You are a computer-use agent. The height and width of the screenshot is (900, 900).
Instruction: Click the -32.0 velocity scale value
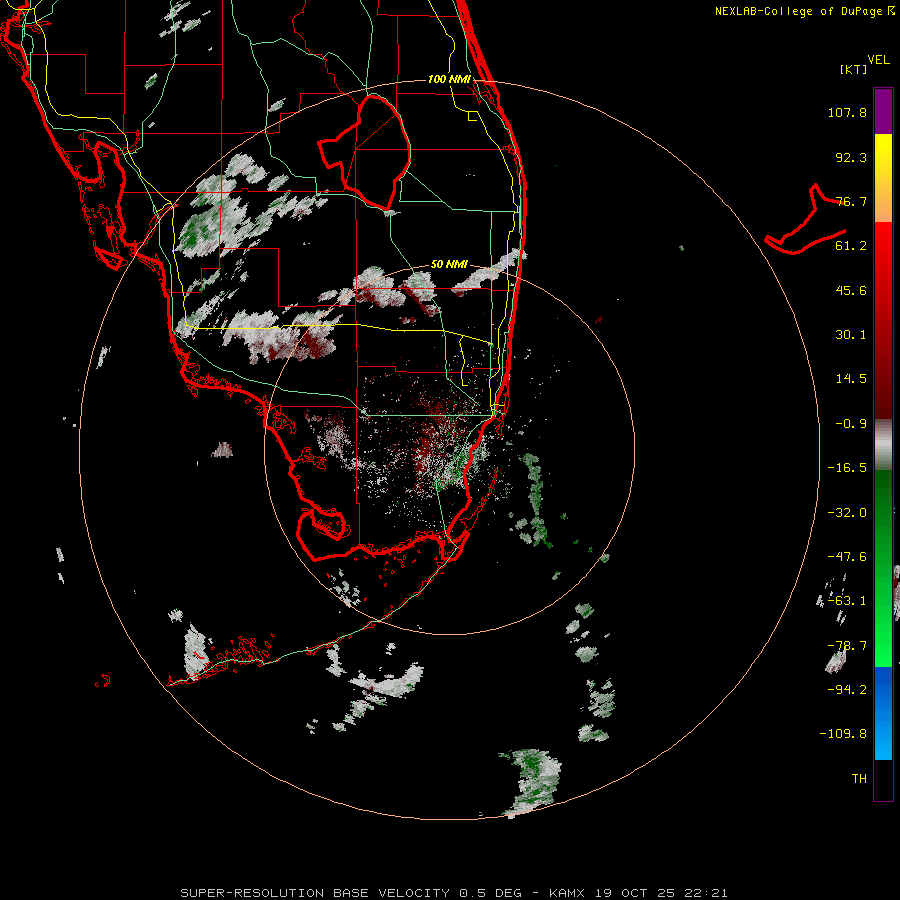coord(847,513)
